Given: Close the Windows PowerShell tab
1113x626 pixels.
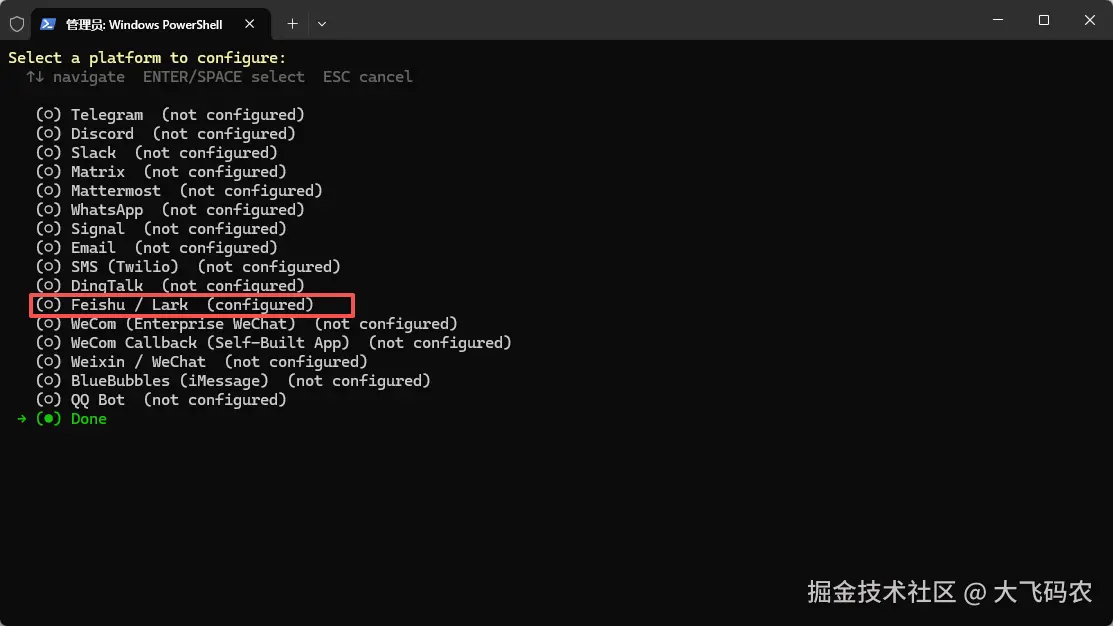Looking at the screenshot, I should 249,24.
